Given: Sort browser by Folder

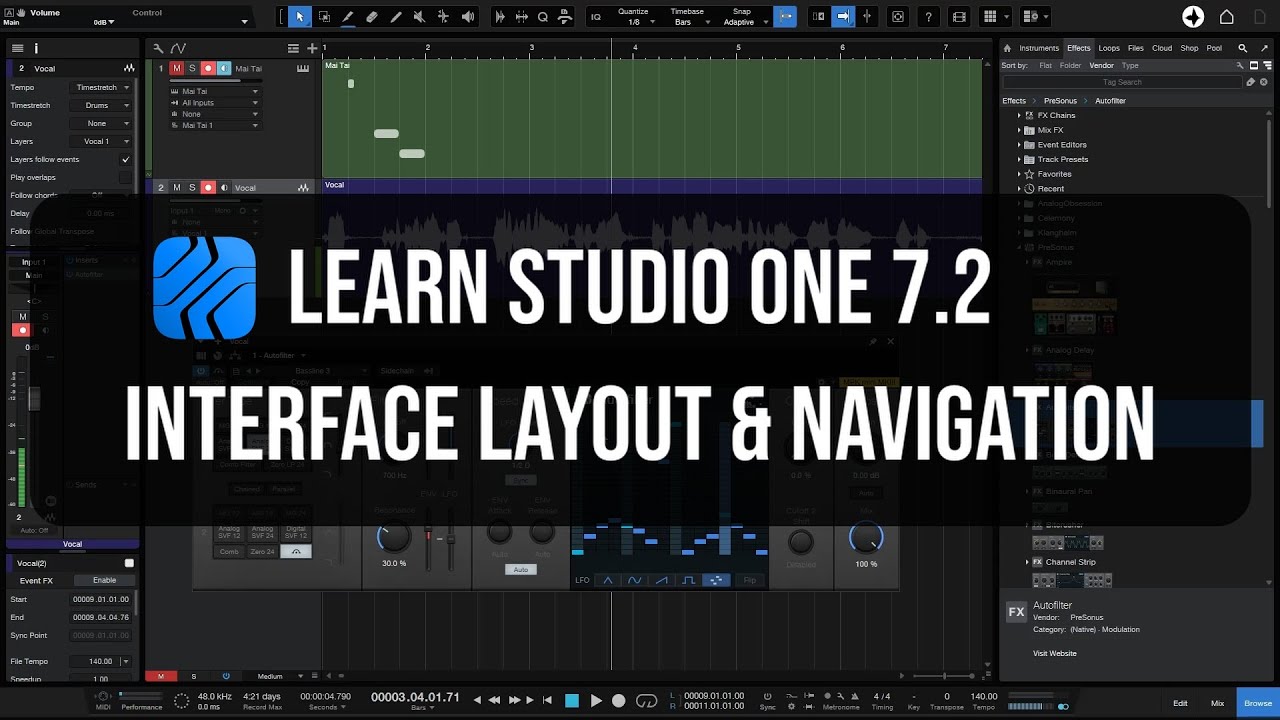Looking at the screenshot, I should coord(1070,66).
